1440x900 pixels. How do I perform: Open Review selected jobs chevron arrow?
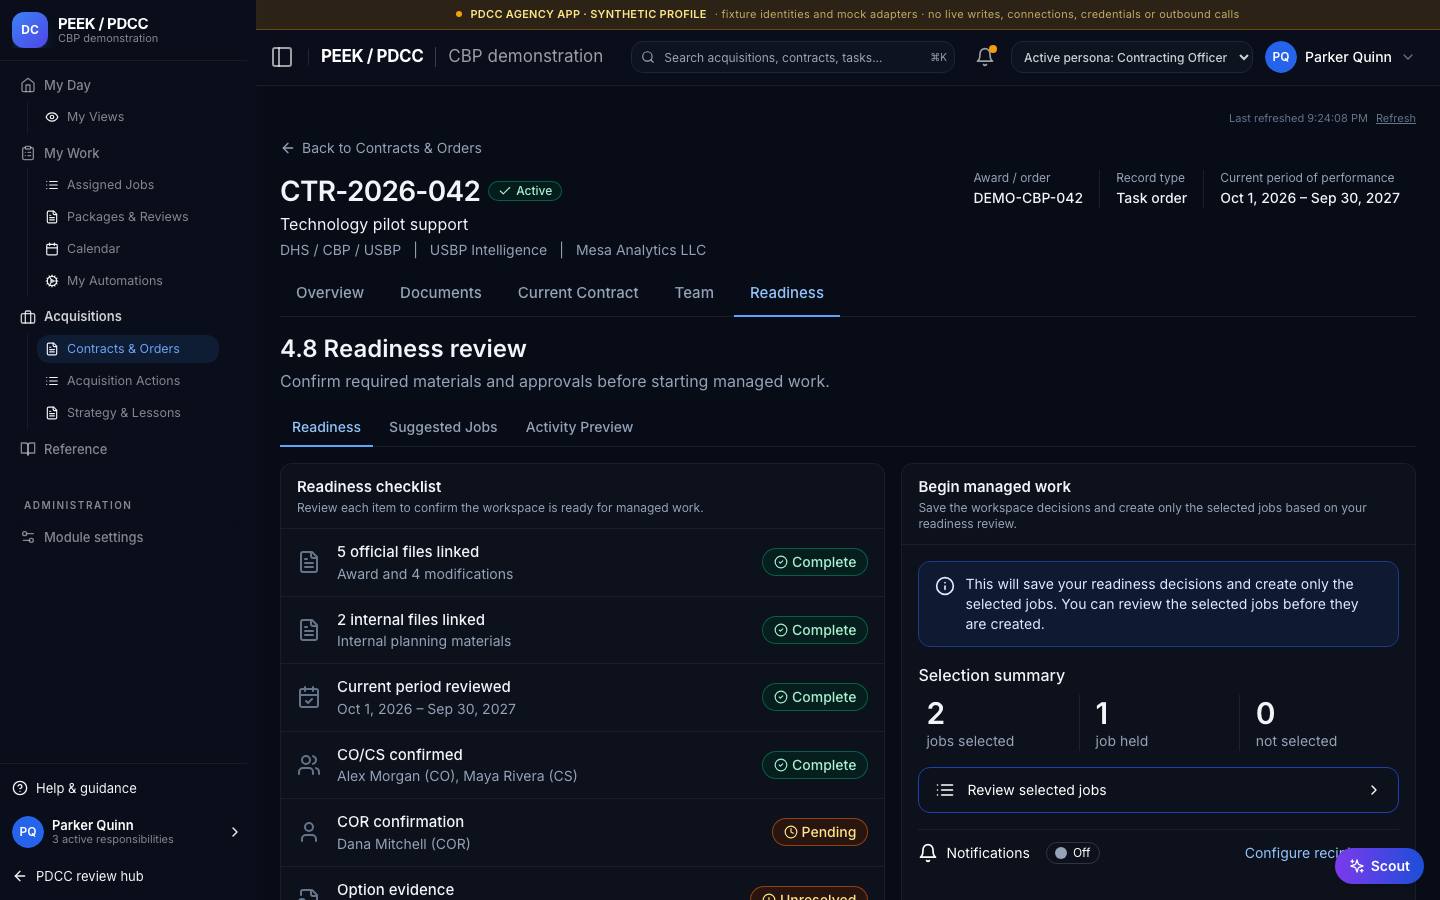1374,790
